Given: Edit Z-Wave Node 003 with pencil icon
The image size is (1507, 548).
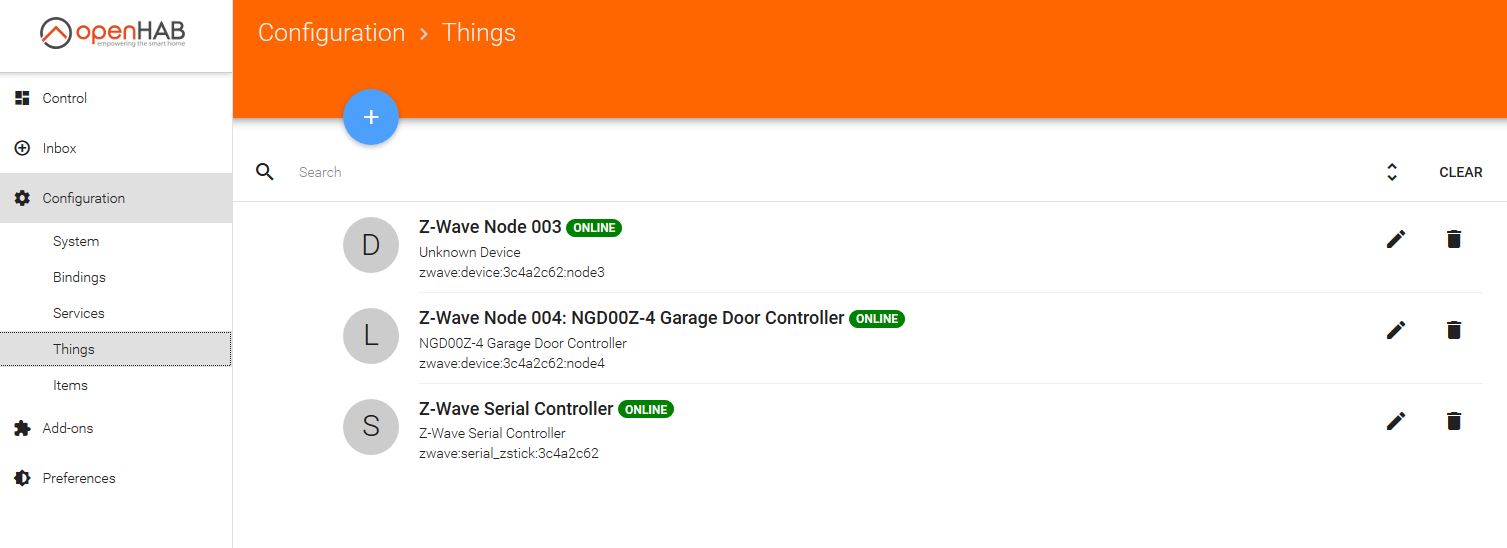Looking at the screenshot, I should pos(1396,239).
